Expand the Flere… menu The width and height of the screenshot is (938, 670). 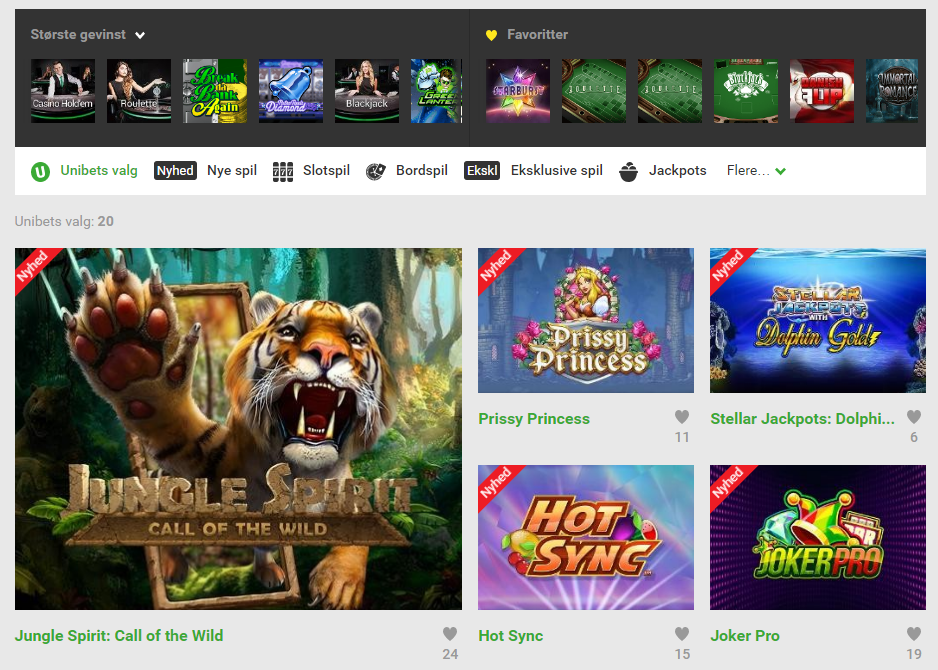[x=756, y=170]
